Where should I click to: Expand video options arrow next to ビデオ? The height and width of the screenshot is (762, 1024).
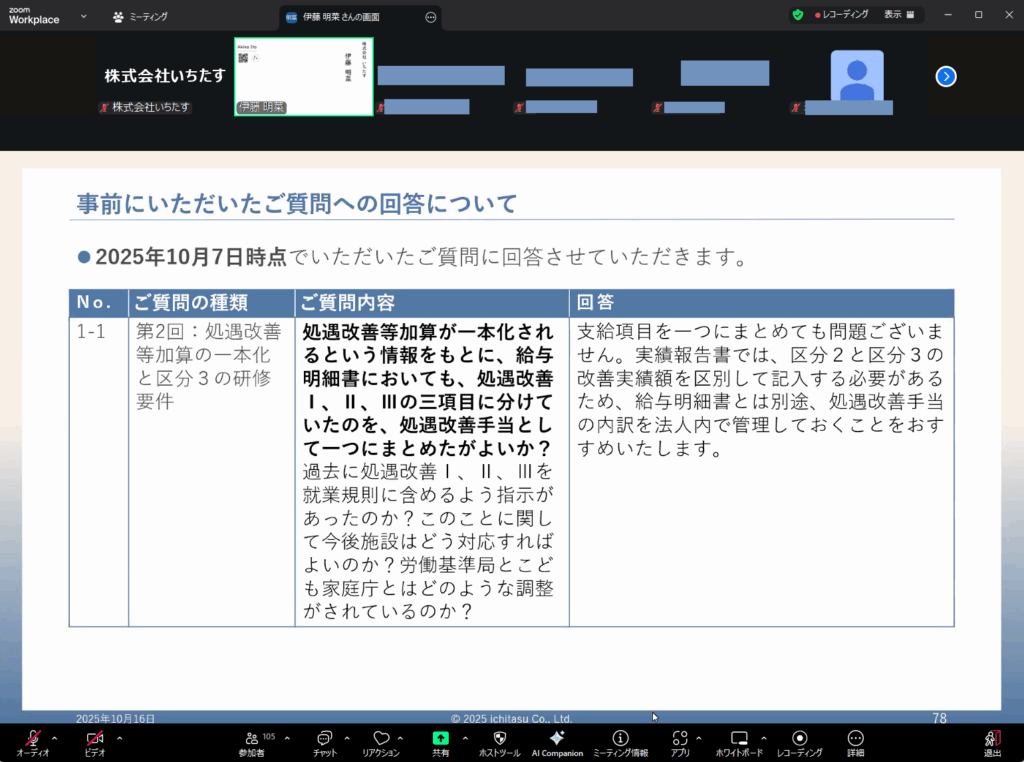119,738
